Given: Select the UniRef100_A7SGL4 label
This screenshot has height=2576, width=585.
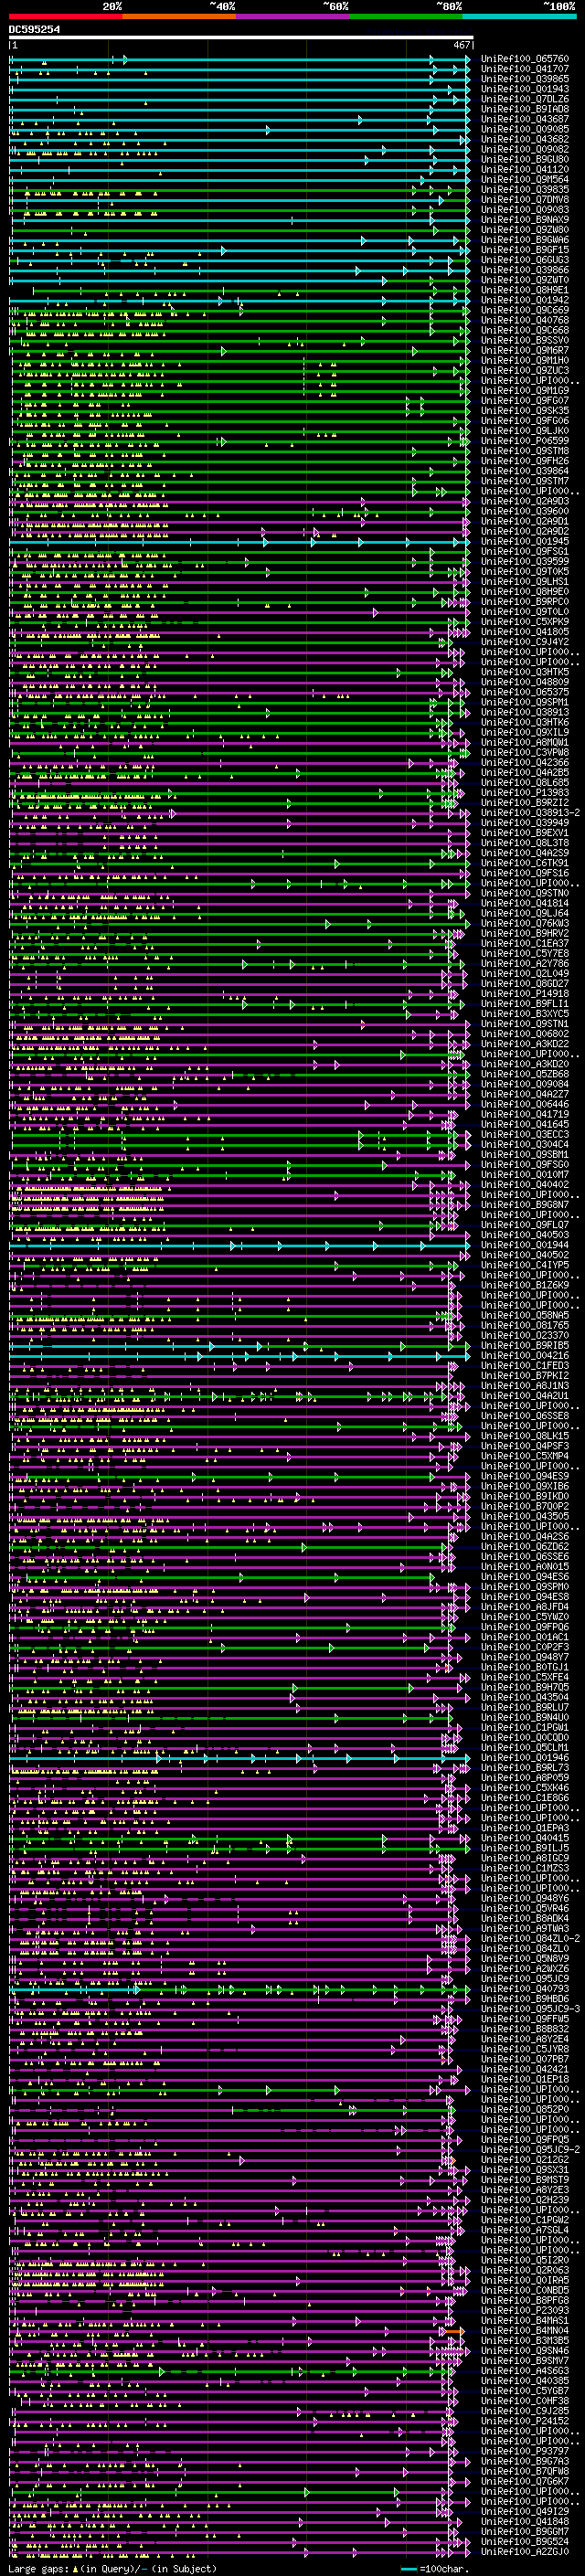Looking at the screenshot, I should point(525,2230).
